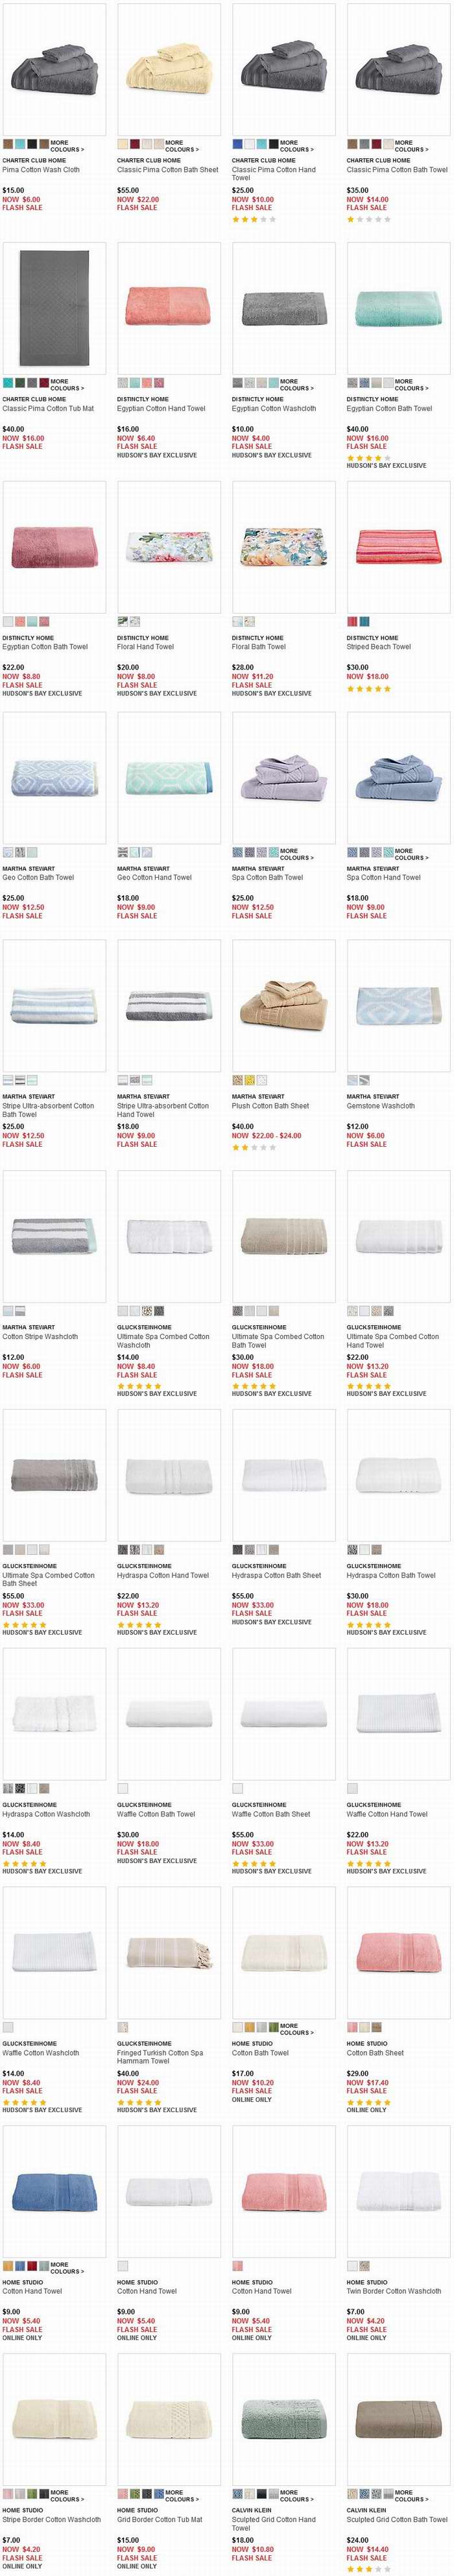Screen dimensions: 454x2576
Task: Expand MORE COLOURS under Classic Pima Cotton Tub Mat
Action: click(x=66, y=385)
